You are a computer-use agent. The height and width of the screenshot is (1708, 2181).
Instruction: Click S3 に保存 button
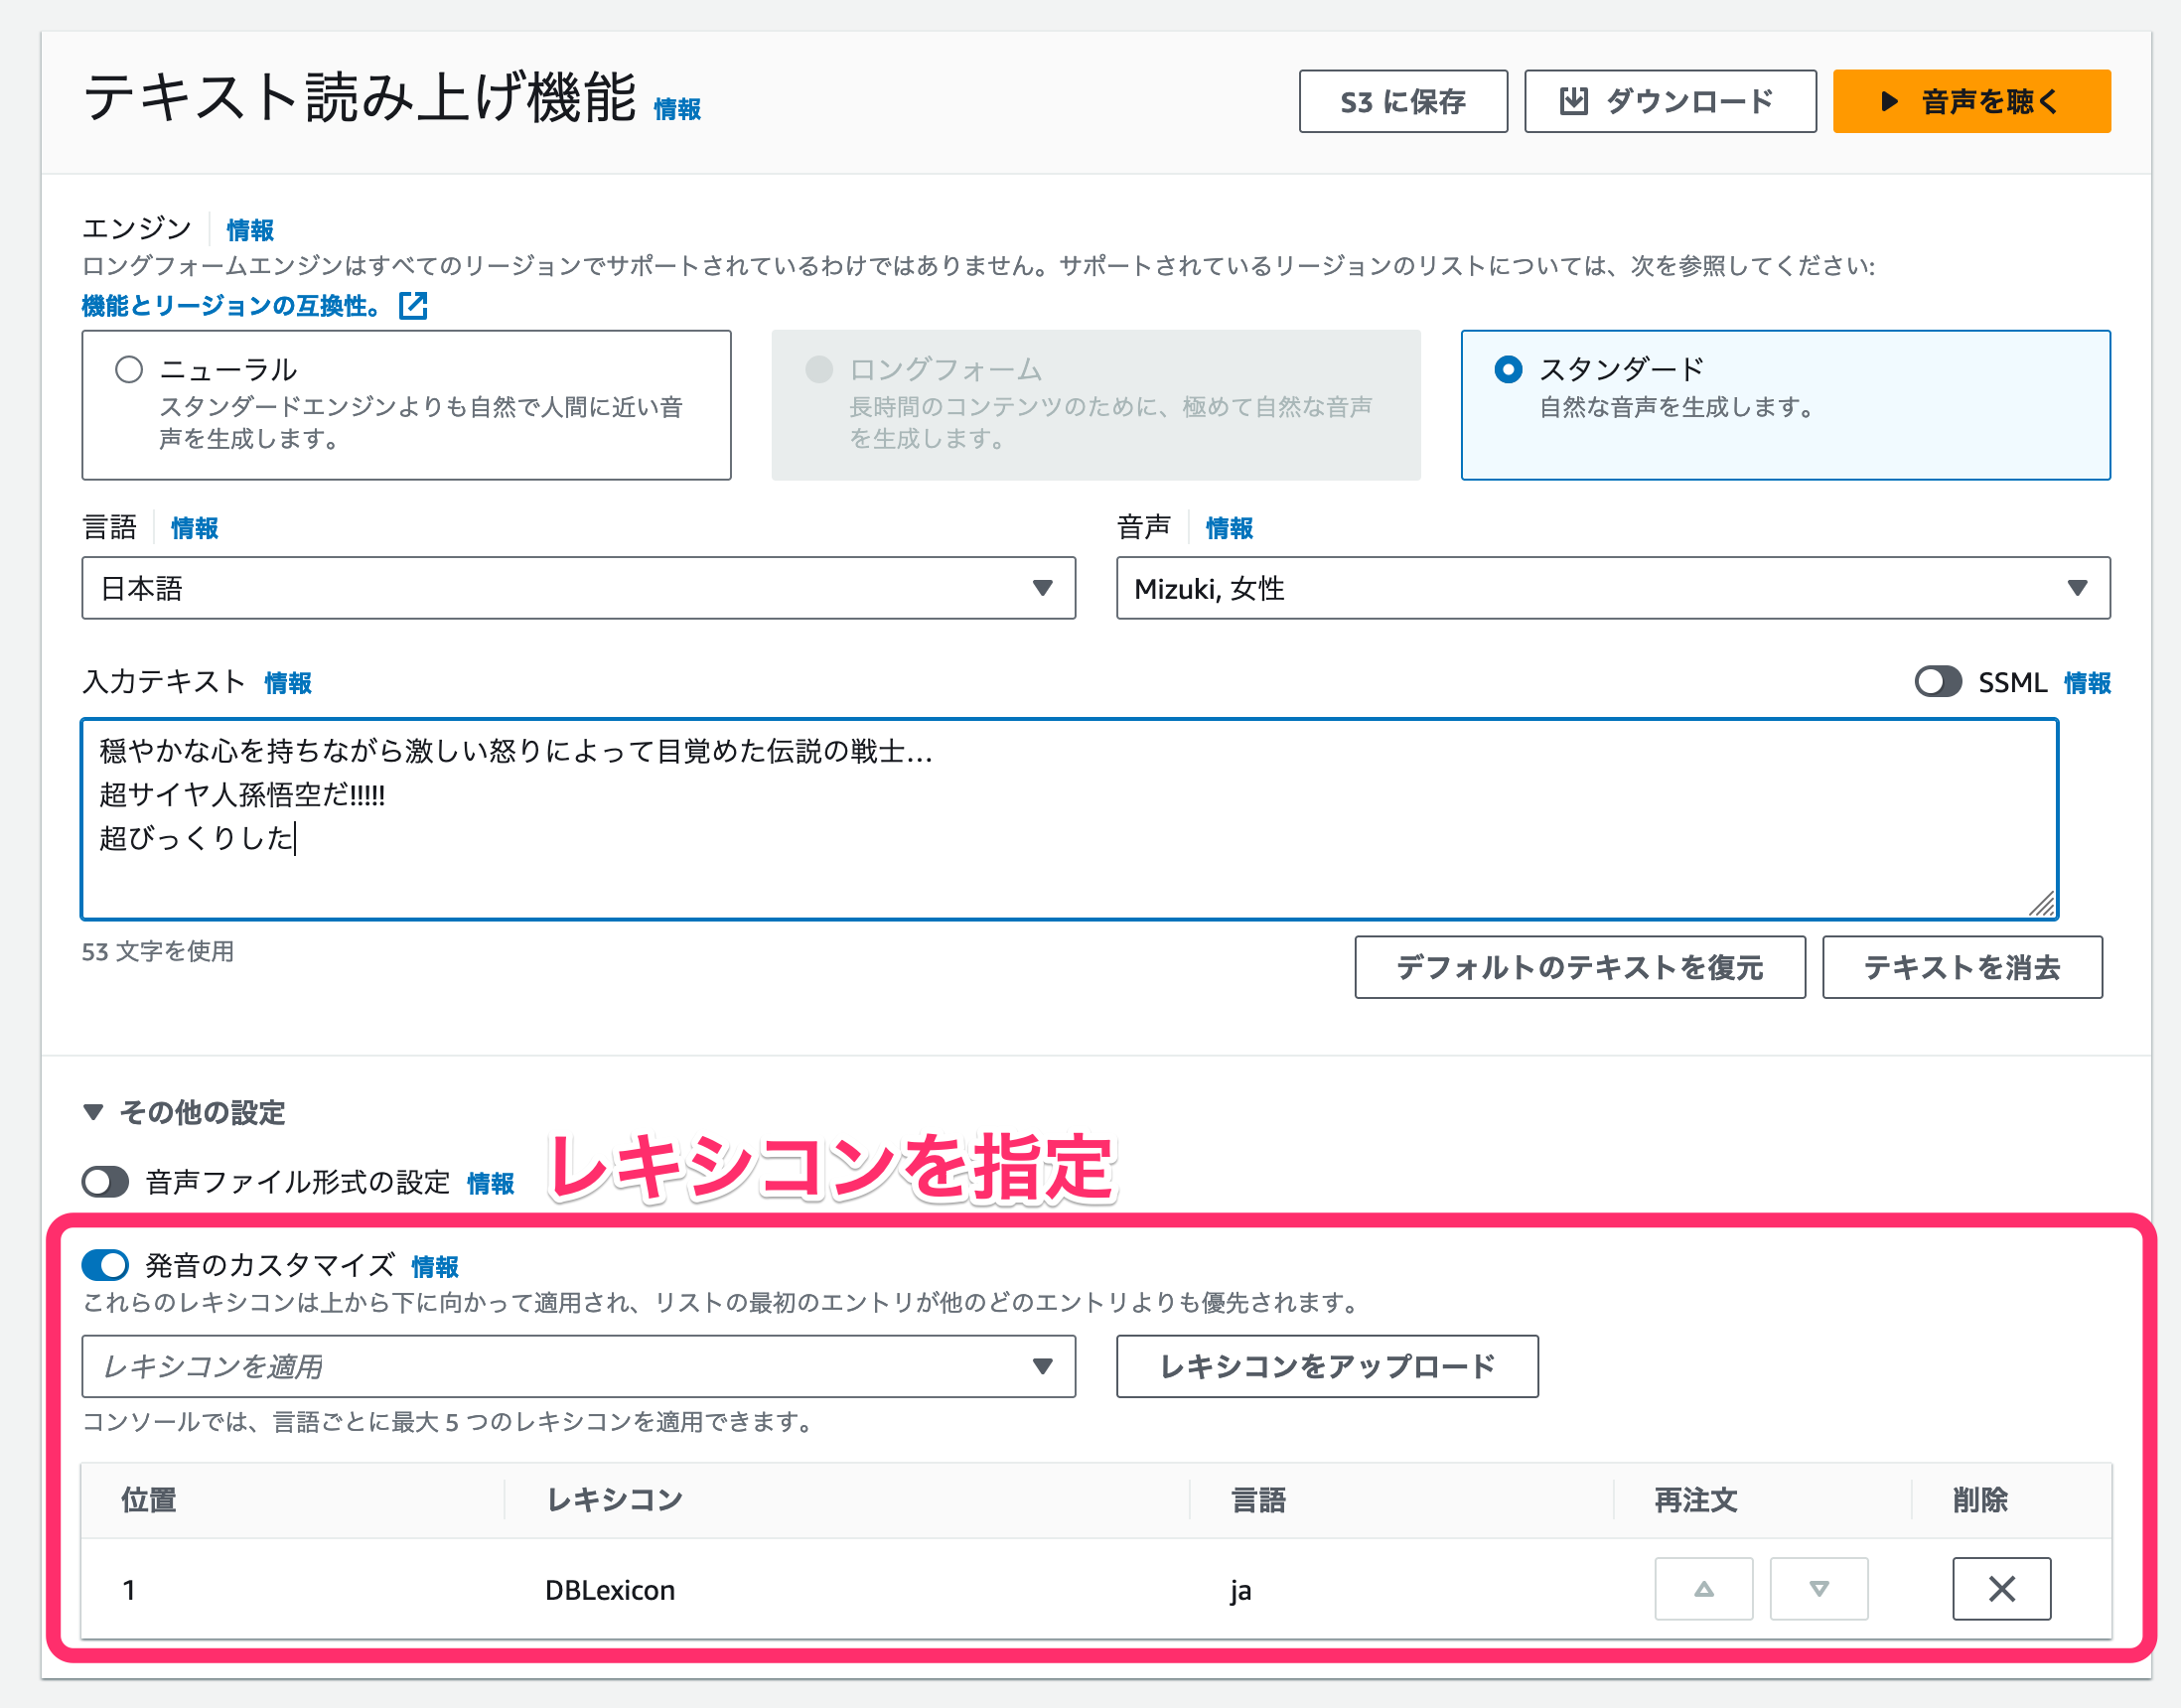point(1402,101)
